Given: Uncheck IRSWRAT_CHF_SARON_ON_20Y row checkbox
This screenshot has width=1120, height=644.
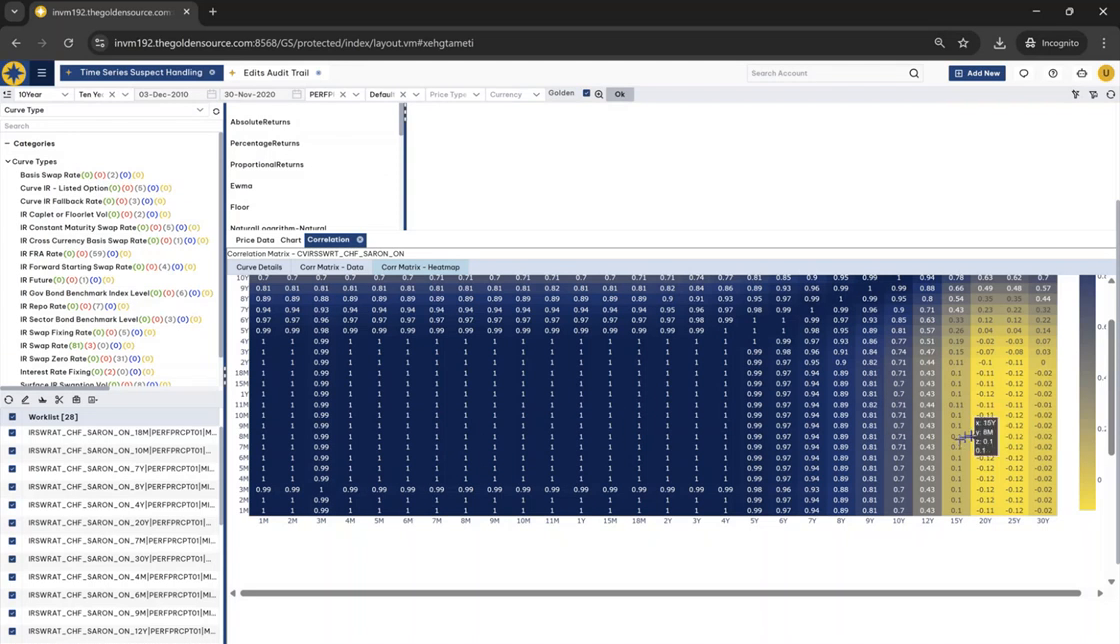Looking at the screenshot, I should coord(12,523).
